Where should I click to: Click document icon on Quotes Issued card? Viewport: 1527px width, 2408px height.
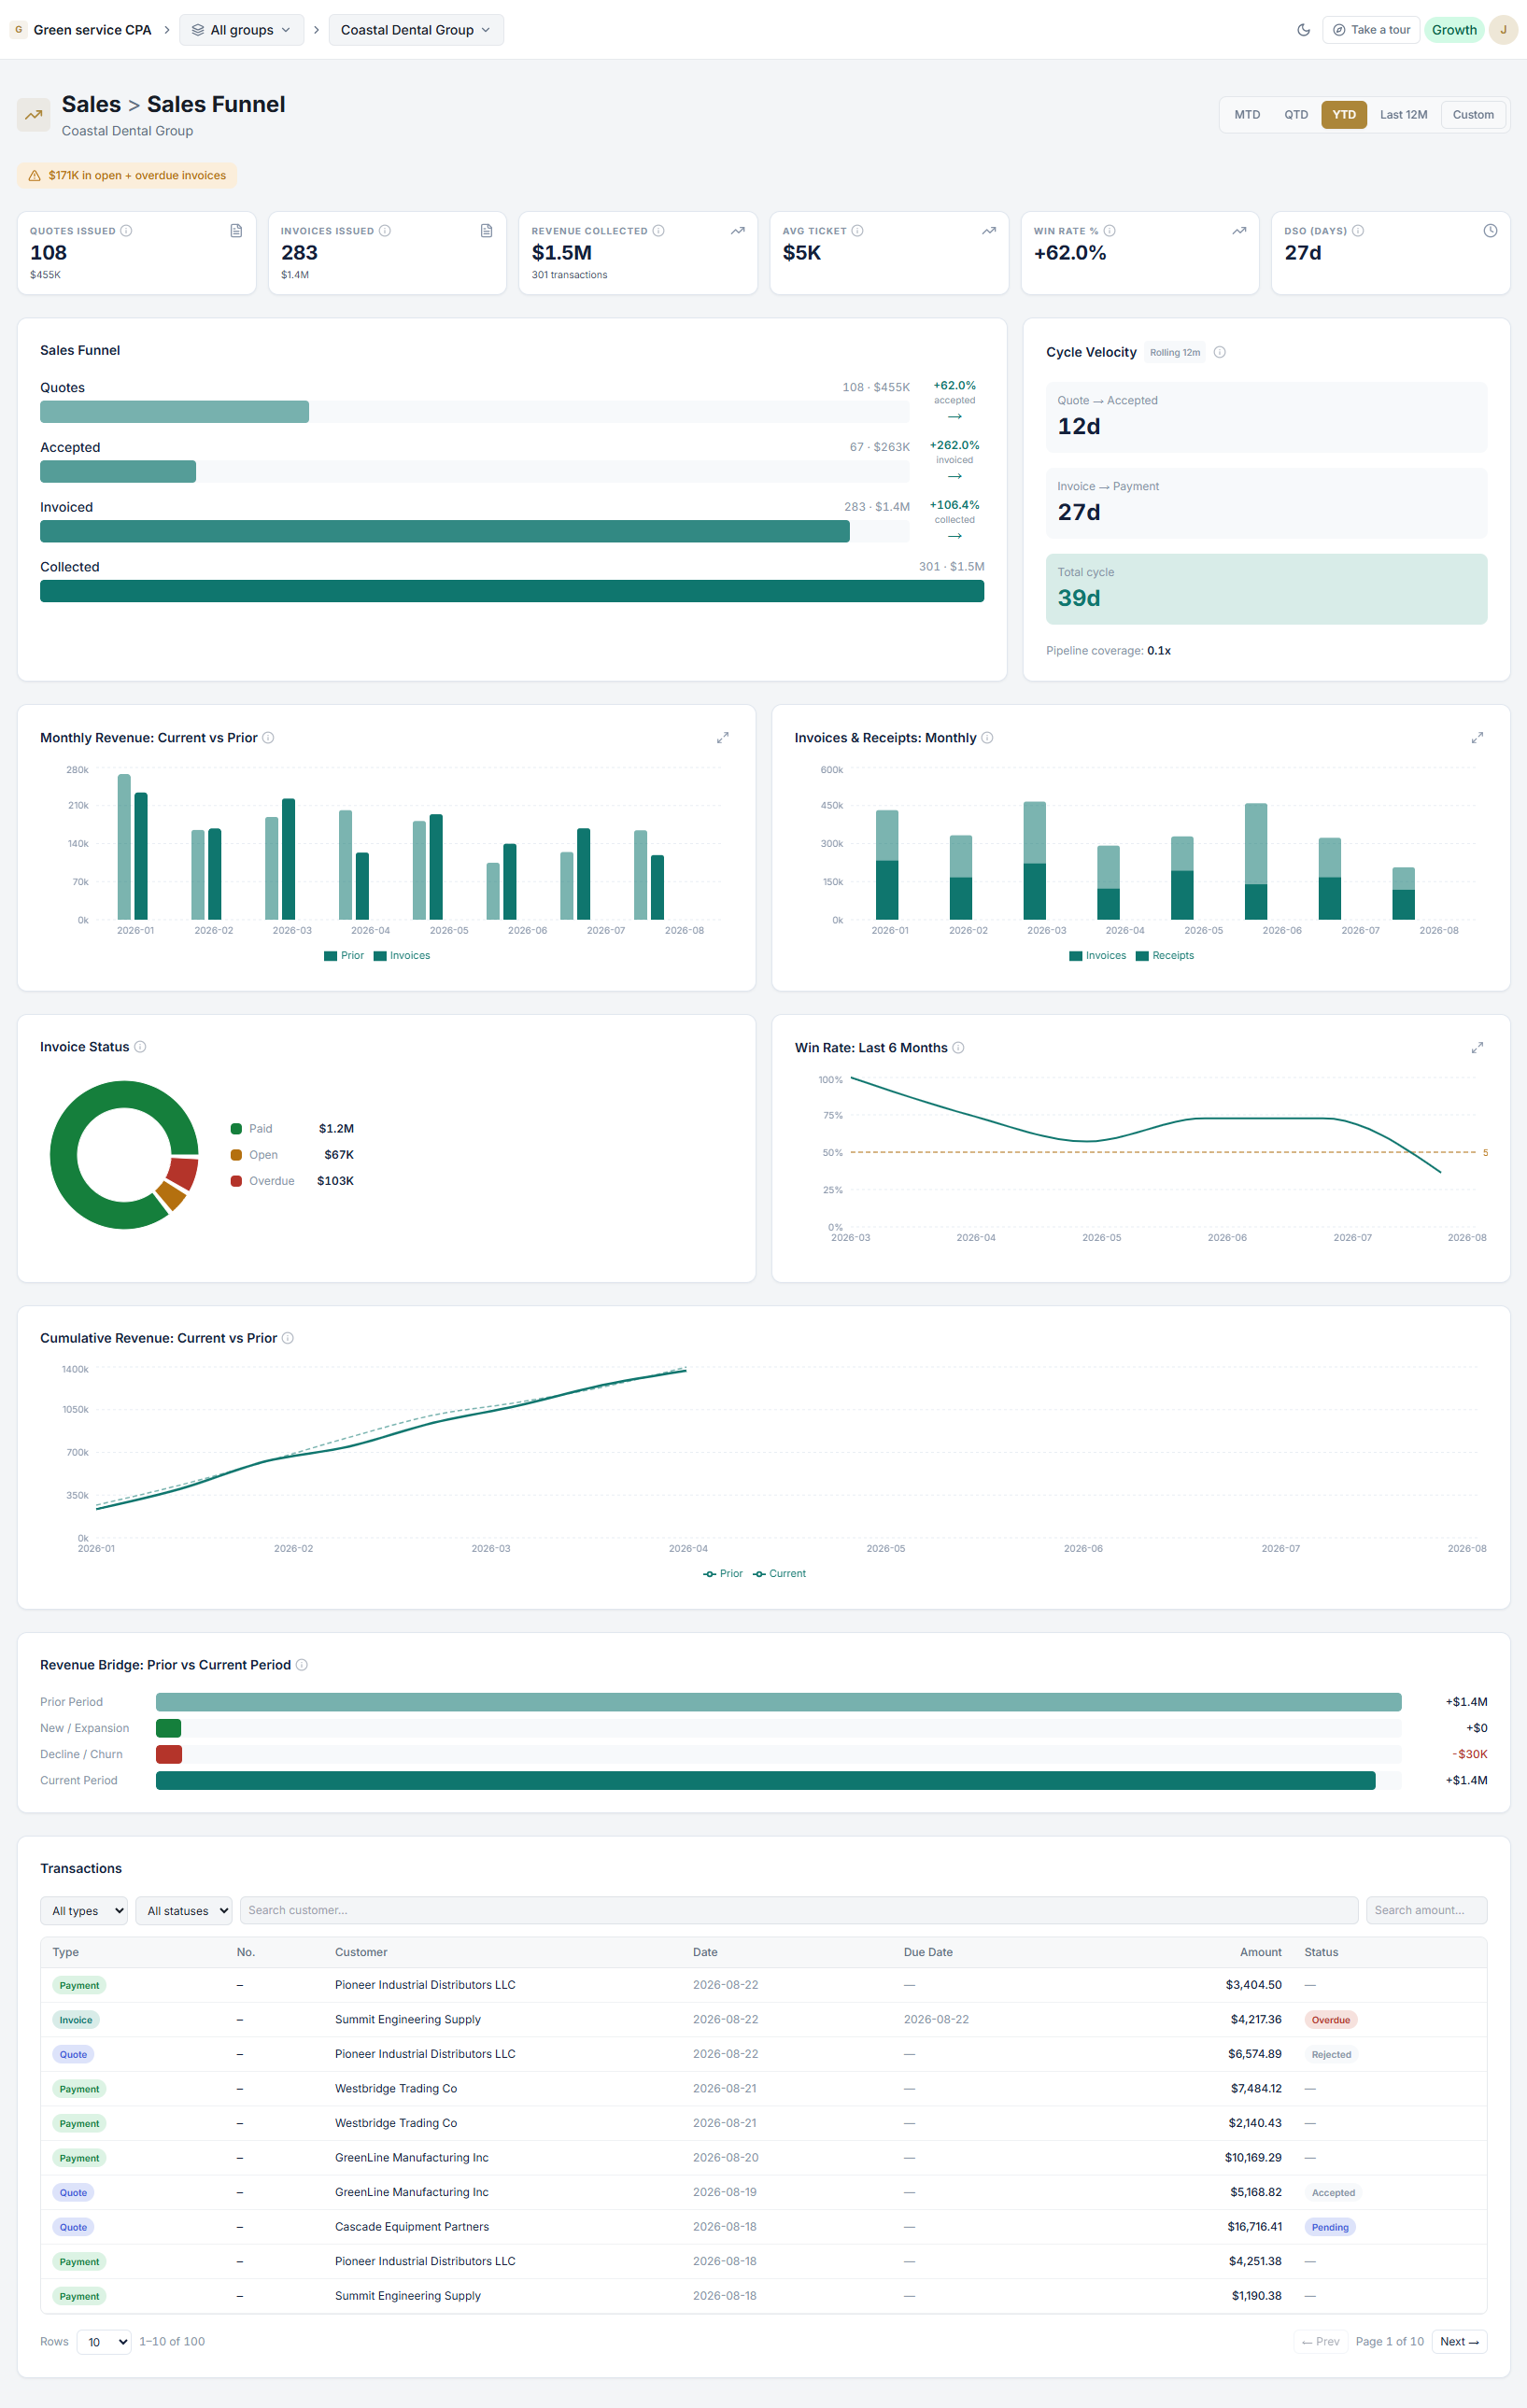point(236,231)
